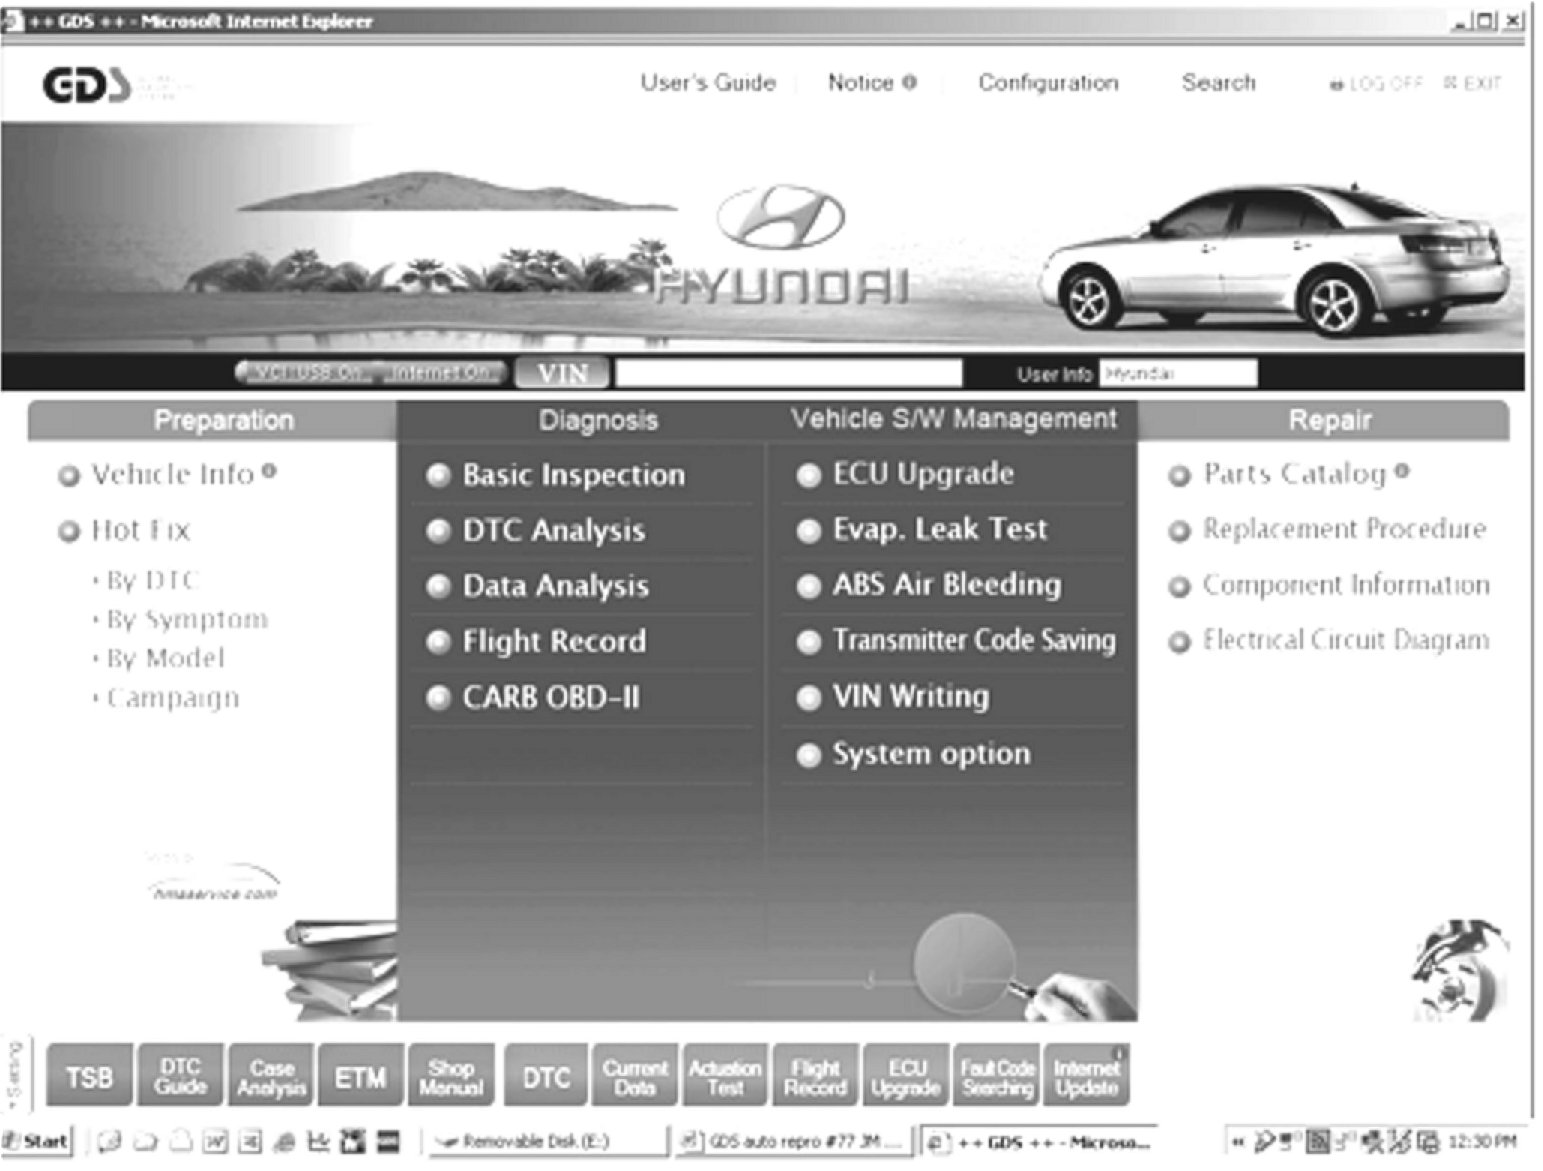The height and width of the screenshot is (1171, 1543).
Task: Select the Diagnosis tab header
Action: [x=598, y=420]
